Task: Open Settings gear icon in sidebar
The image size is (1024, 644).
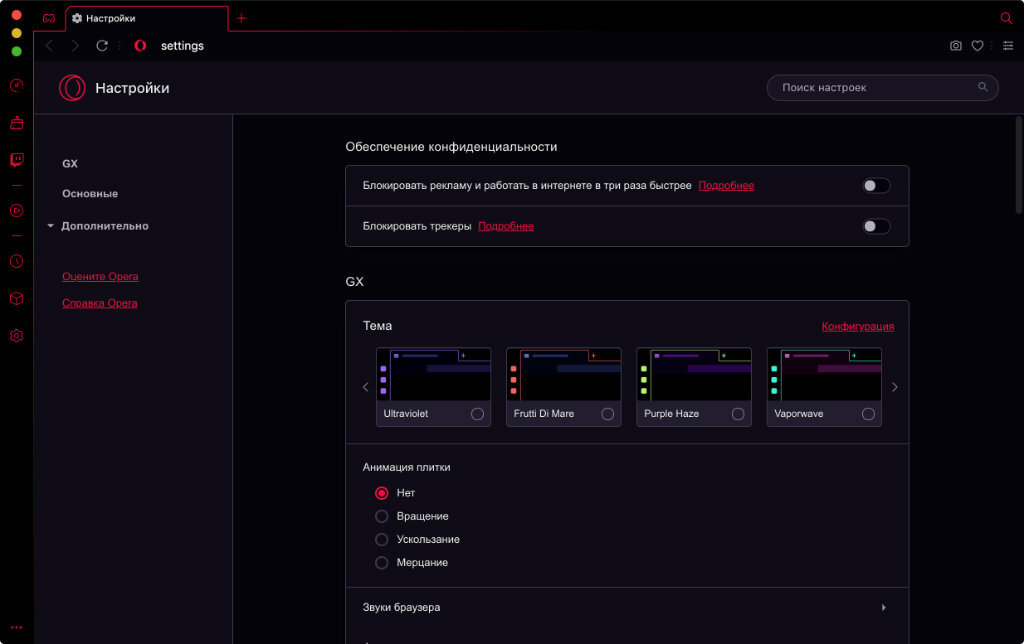Action: click(17, 336)
